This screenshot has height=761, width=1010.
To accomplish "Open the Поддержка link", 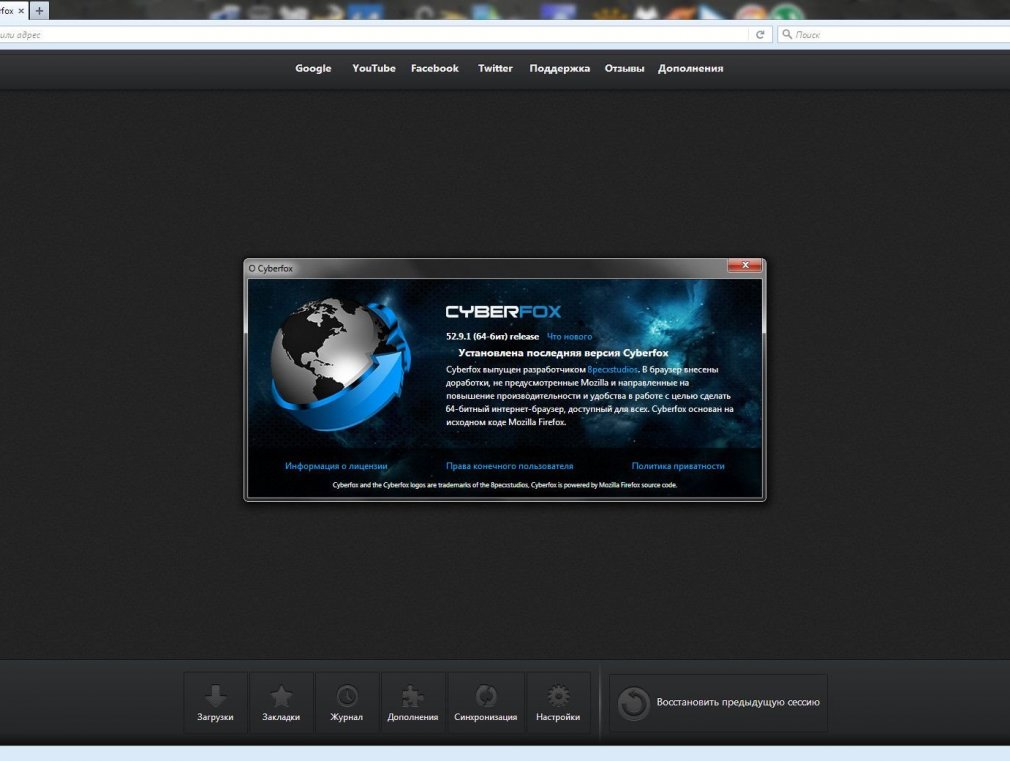I will [x=560, y=68].
